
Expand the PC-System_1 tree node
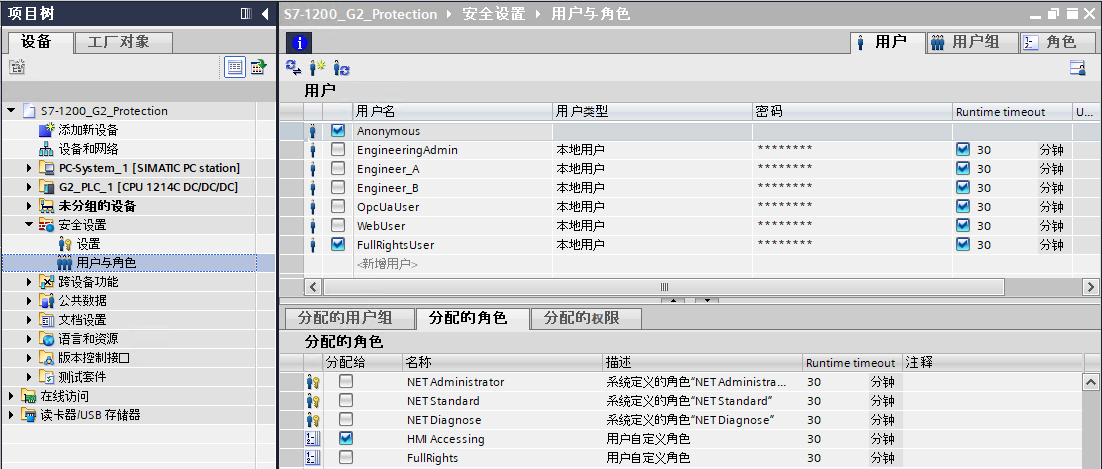[30, 168]
